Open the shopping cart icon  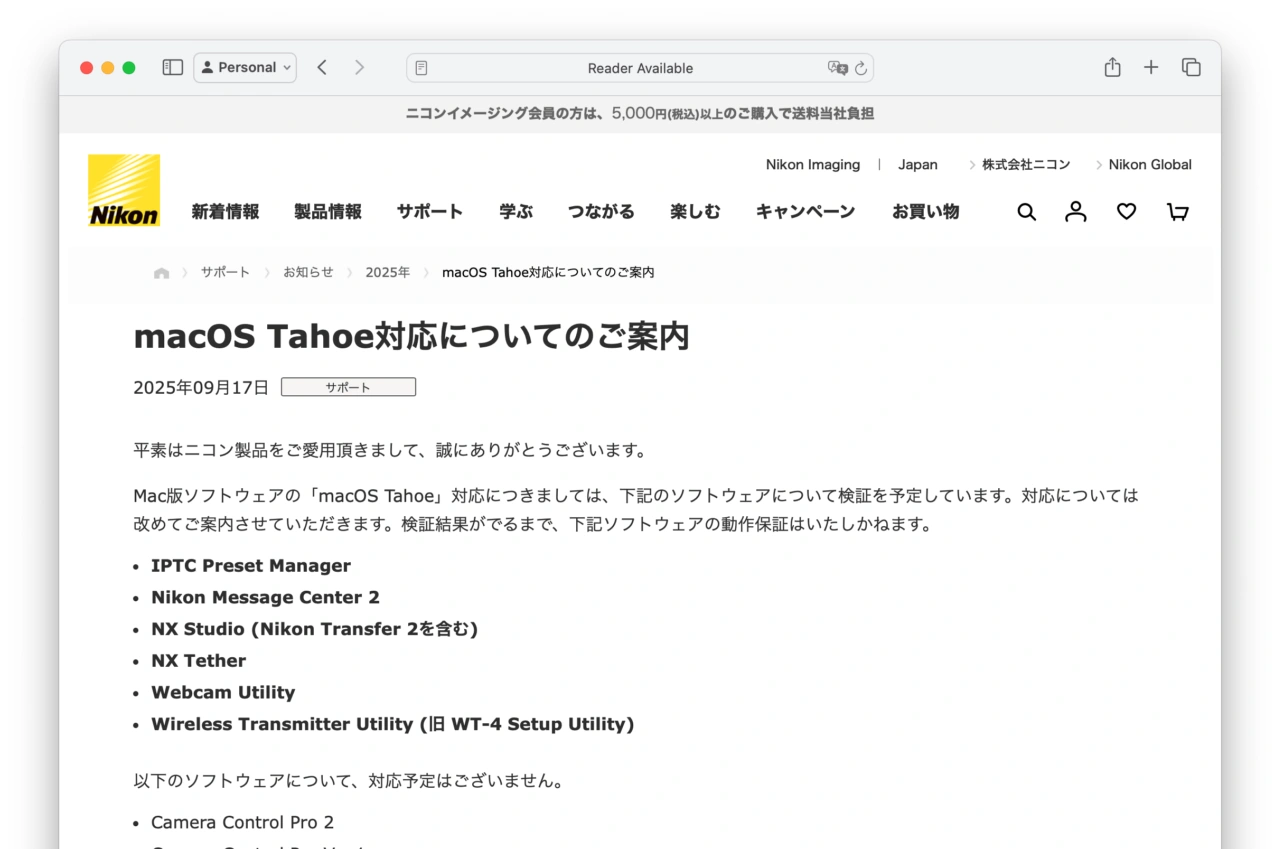(x=1177, y=212)
